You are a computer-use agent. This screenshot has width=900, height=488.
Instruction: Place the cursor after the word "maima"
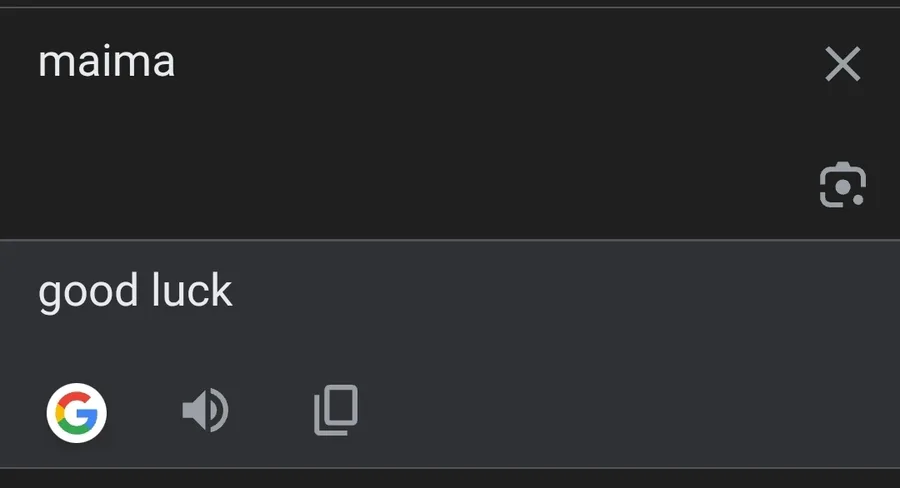tap(176, 61)
